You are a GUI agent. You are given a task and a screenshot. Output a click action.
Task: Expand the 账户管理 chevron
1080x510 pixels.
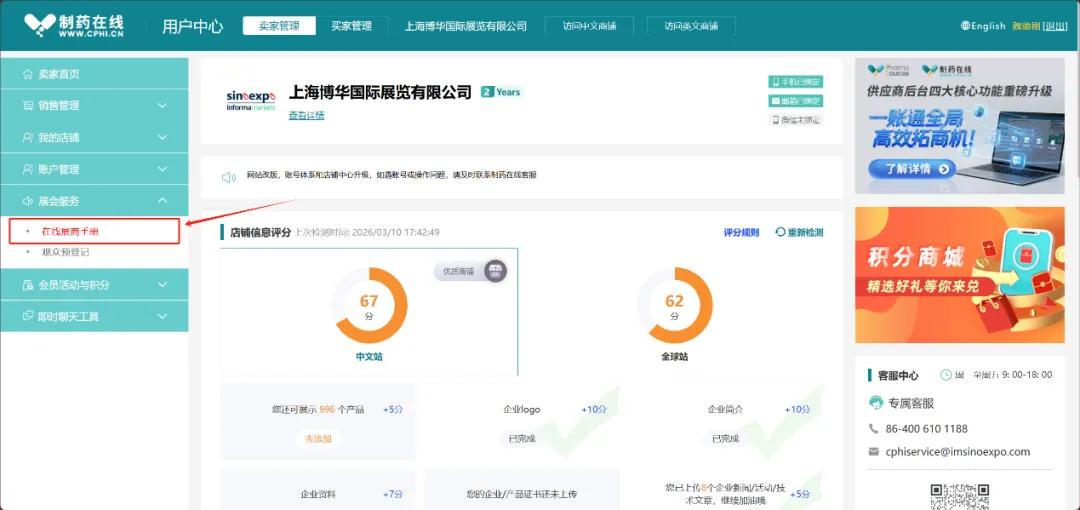pos(163,169)
